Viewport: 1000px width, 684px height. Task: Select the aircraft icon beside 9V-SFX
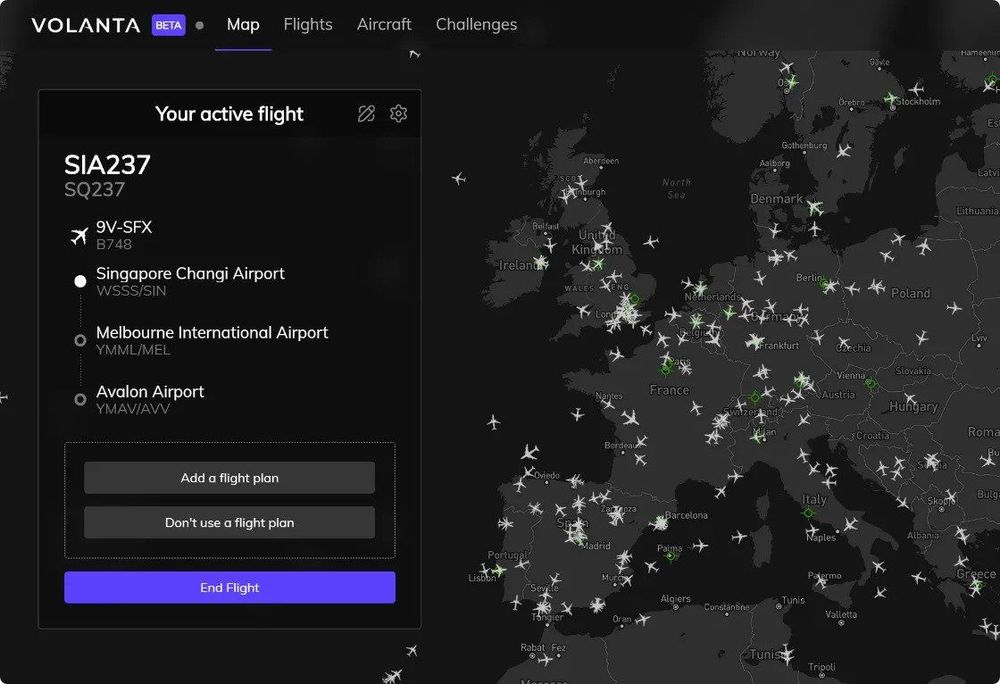pos(78,235)
